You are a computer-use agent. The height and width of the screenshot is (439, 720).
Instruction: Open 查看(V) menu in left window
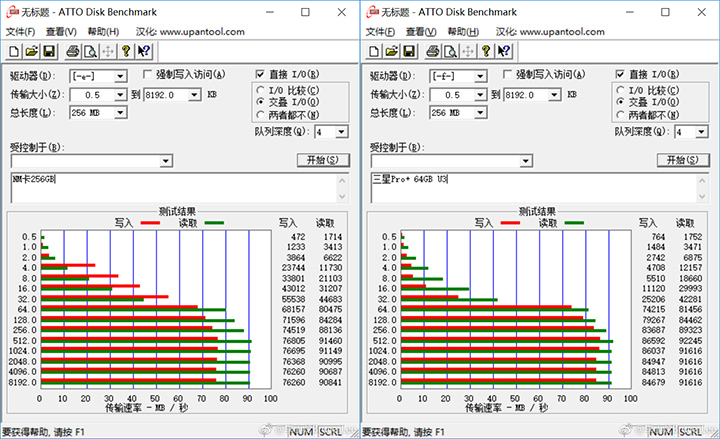61,32
